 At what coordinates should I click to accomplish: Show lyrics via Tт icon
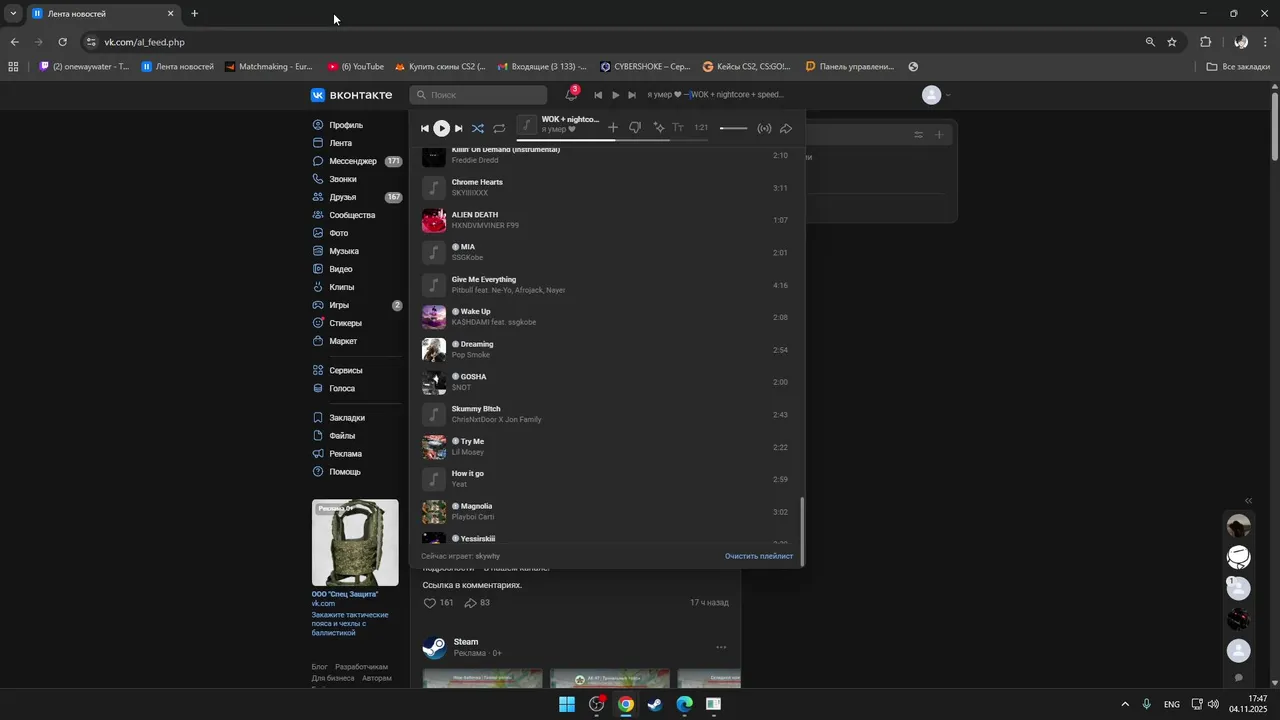point(678,128)
